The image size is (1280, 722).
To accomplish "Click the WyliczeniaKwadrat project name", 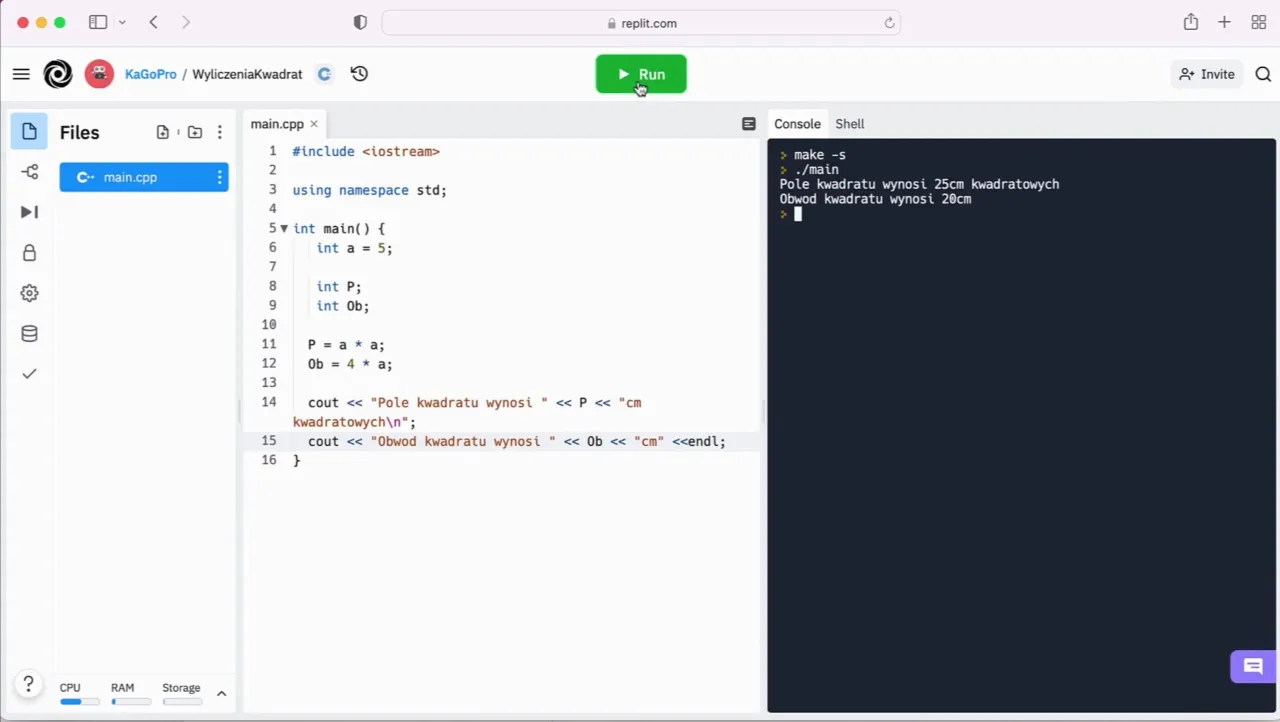I will [x=247, y=74].
